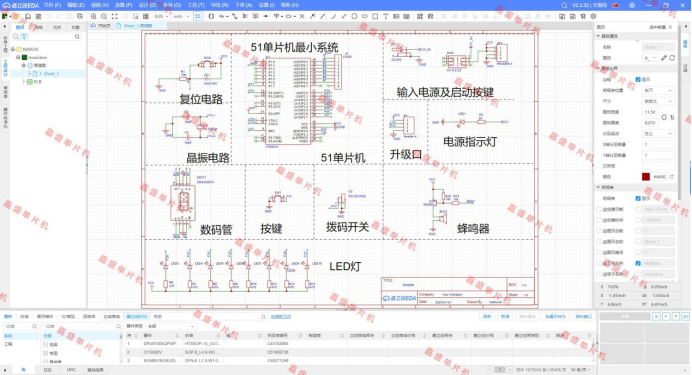Collapse the 明细表 section header
The width and height of the screenshot is (692, 375).
click(x=598, y=188)
